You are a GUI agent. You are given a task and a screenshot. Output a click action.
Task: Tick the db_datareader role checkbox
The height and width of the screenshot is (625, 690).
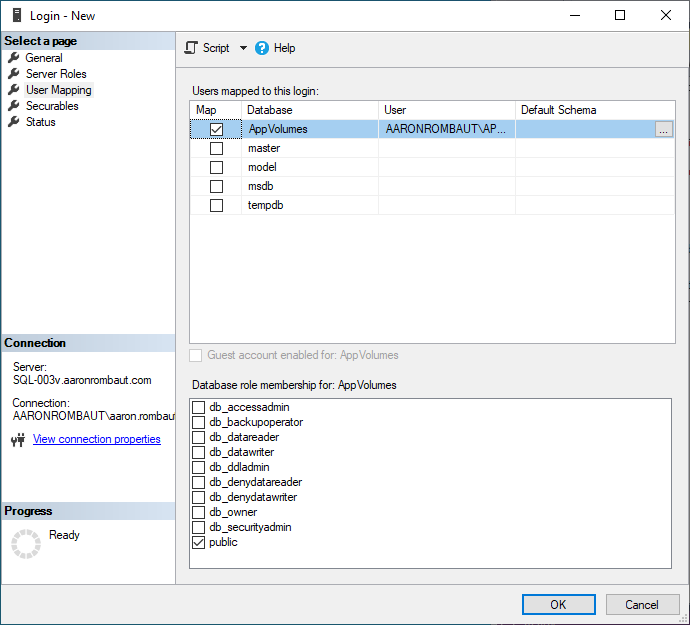tap(199, 437)
